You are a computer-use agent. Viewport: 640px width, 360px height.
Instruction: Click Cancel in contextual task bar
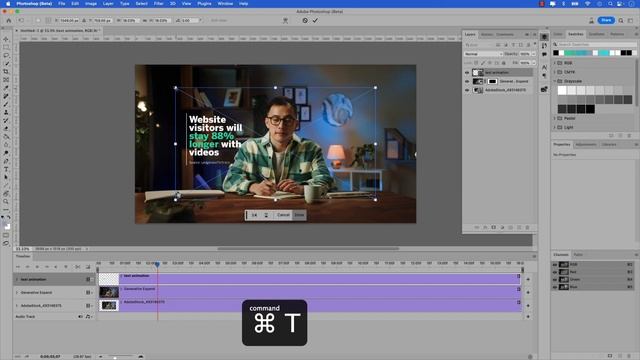(283, 215)
